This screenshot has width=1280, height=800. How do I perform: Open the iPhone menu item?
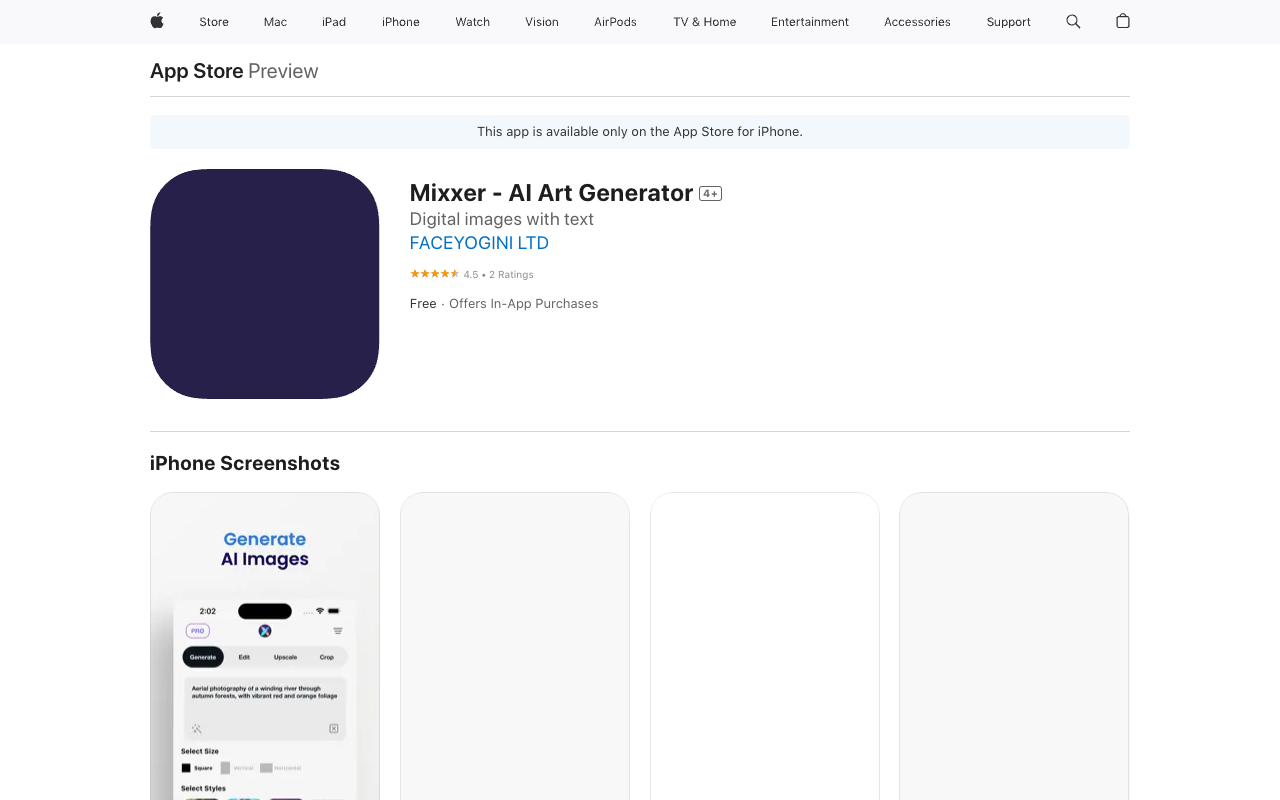tap(401, 22)
